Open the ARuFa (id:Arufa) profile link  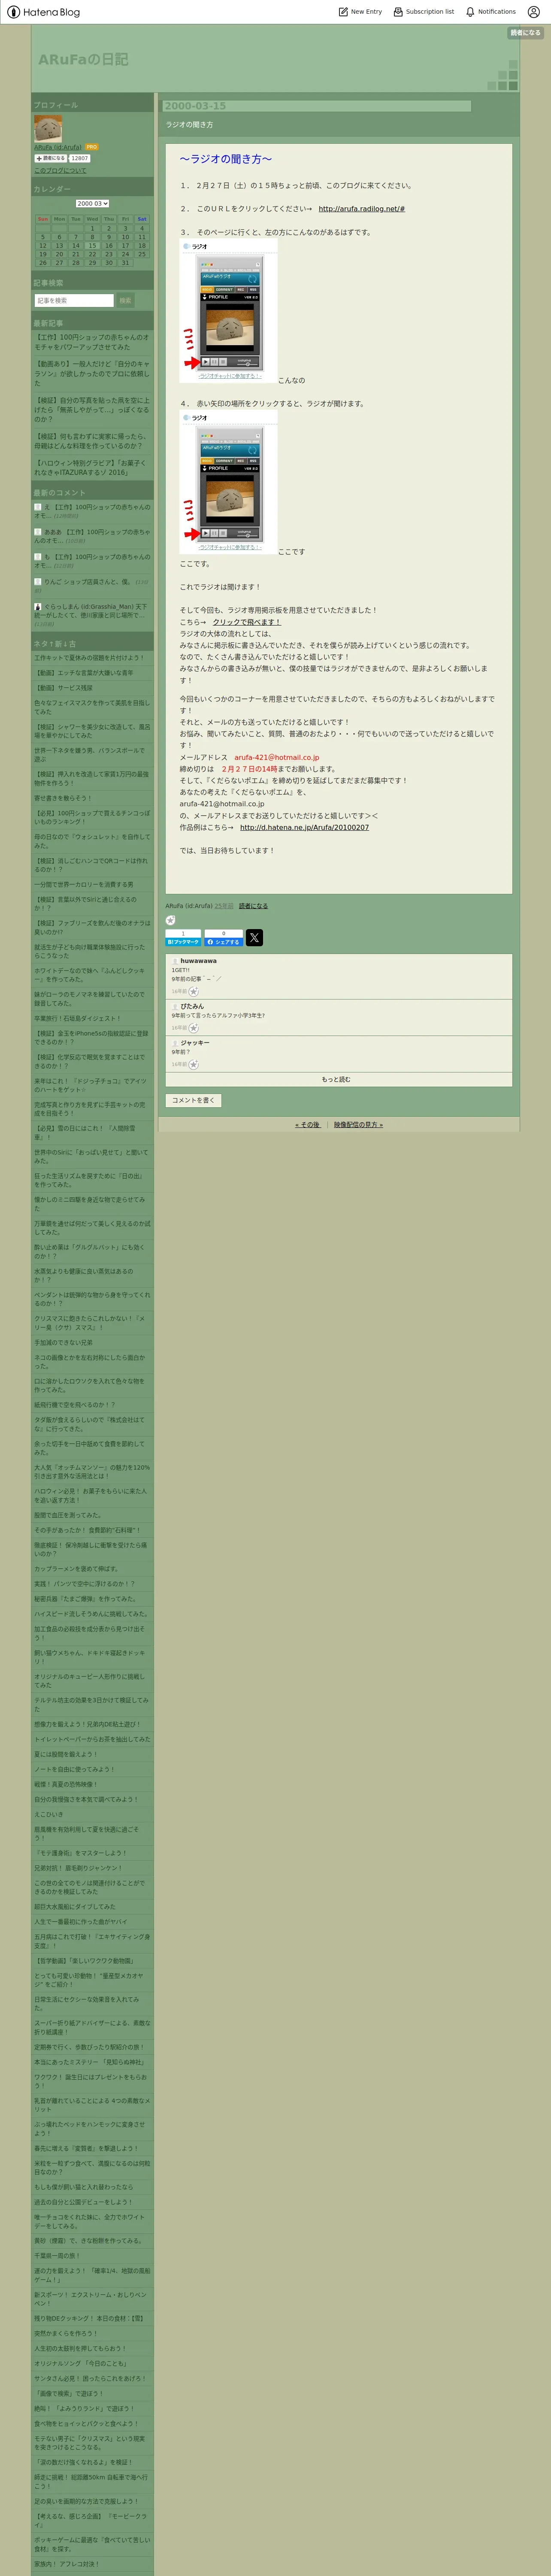coord(58,147)
